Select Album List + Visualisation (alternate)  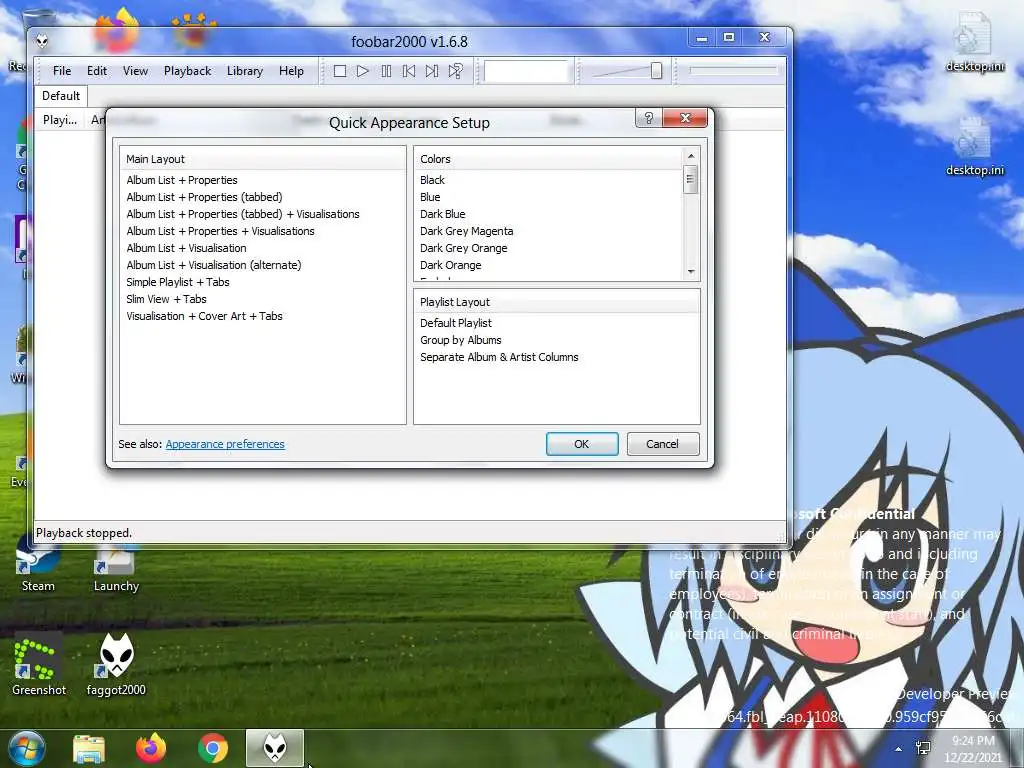tap(214, 265)
